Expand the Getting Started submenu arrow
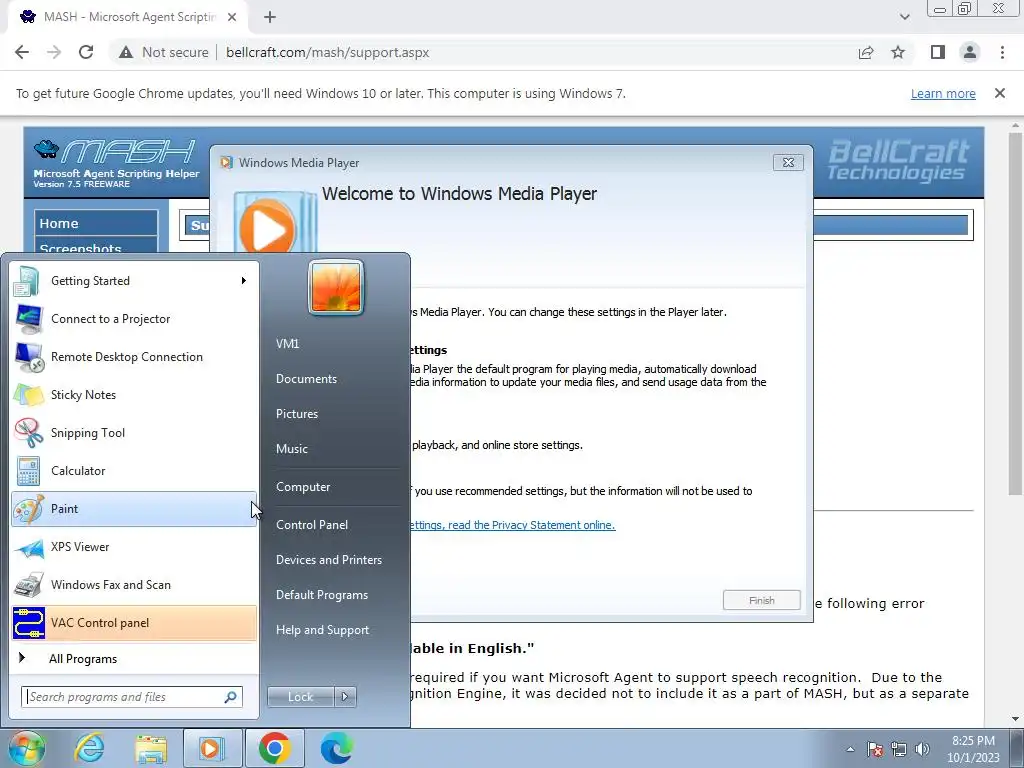 point(244,281)
